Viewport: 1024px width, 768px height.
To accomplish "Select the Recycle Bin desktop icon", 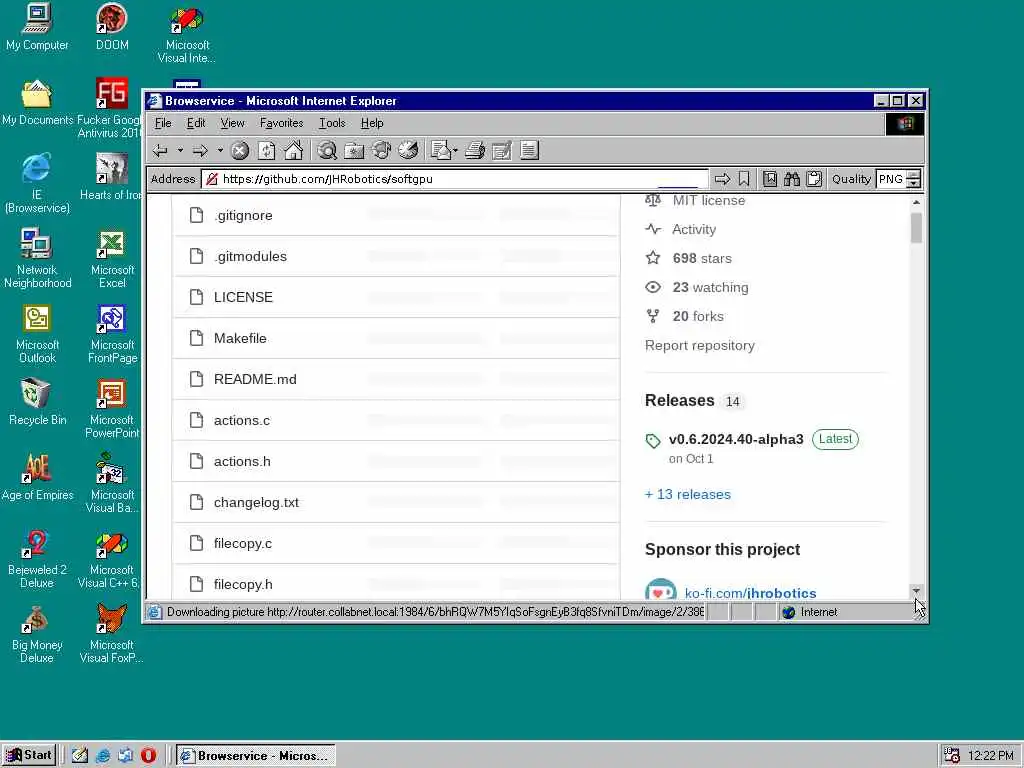I will click(x=37, y=402).
